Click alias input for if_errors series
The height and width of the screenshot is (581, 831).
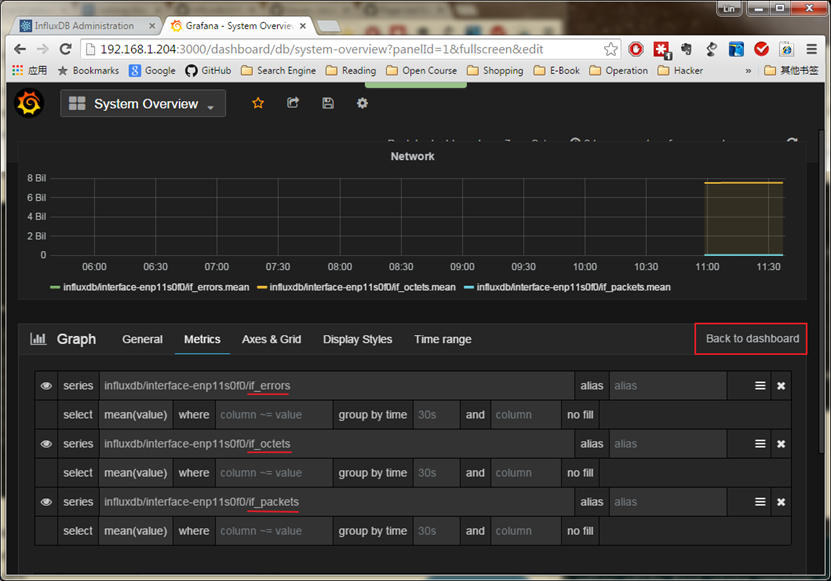[668, 386]
